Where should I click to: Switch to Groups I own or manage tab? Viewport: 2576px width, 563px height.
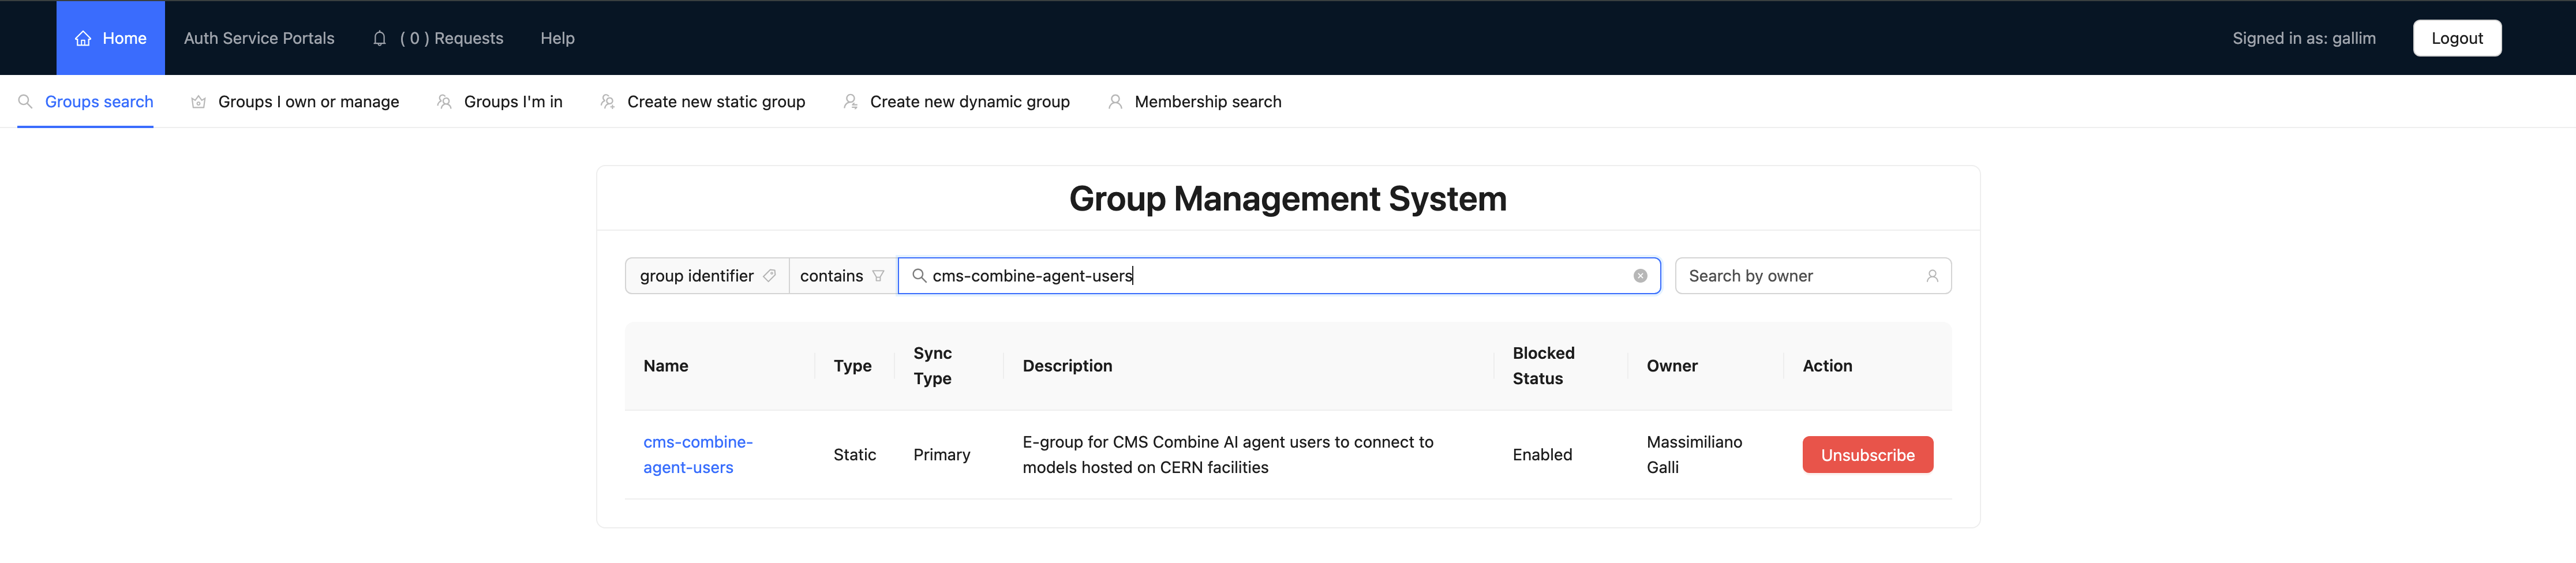[x=295, y=101]
